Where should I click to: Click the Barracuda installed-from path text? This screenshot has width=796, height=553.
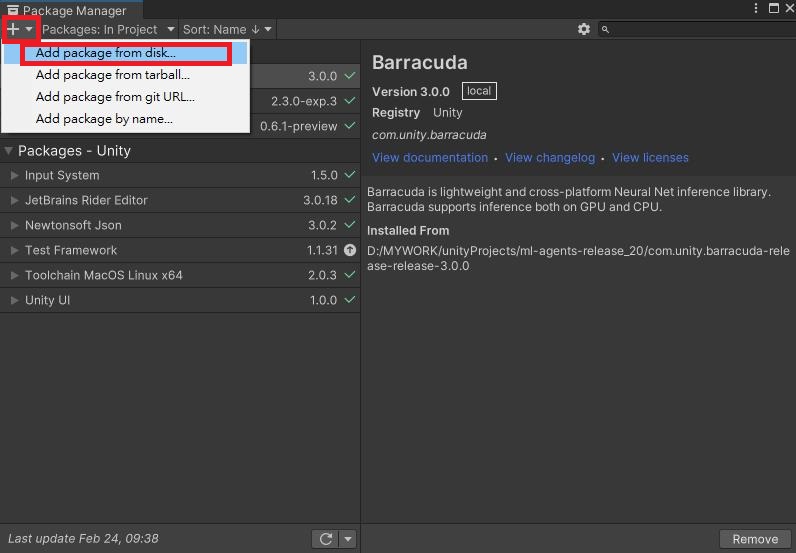[578, 258]
